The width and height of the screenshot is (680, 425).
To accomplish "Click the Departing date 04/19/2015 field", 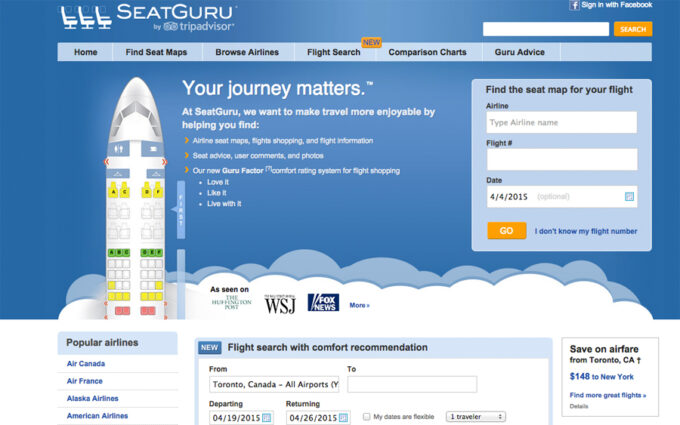I will [x=241, y=418].
